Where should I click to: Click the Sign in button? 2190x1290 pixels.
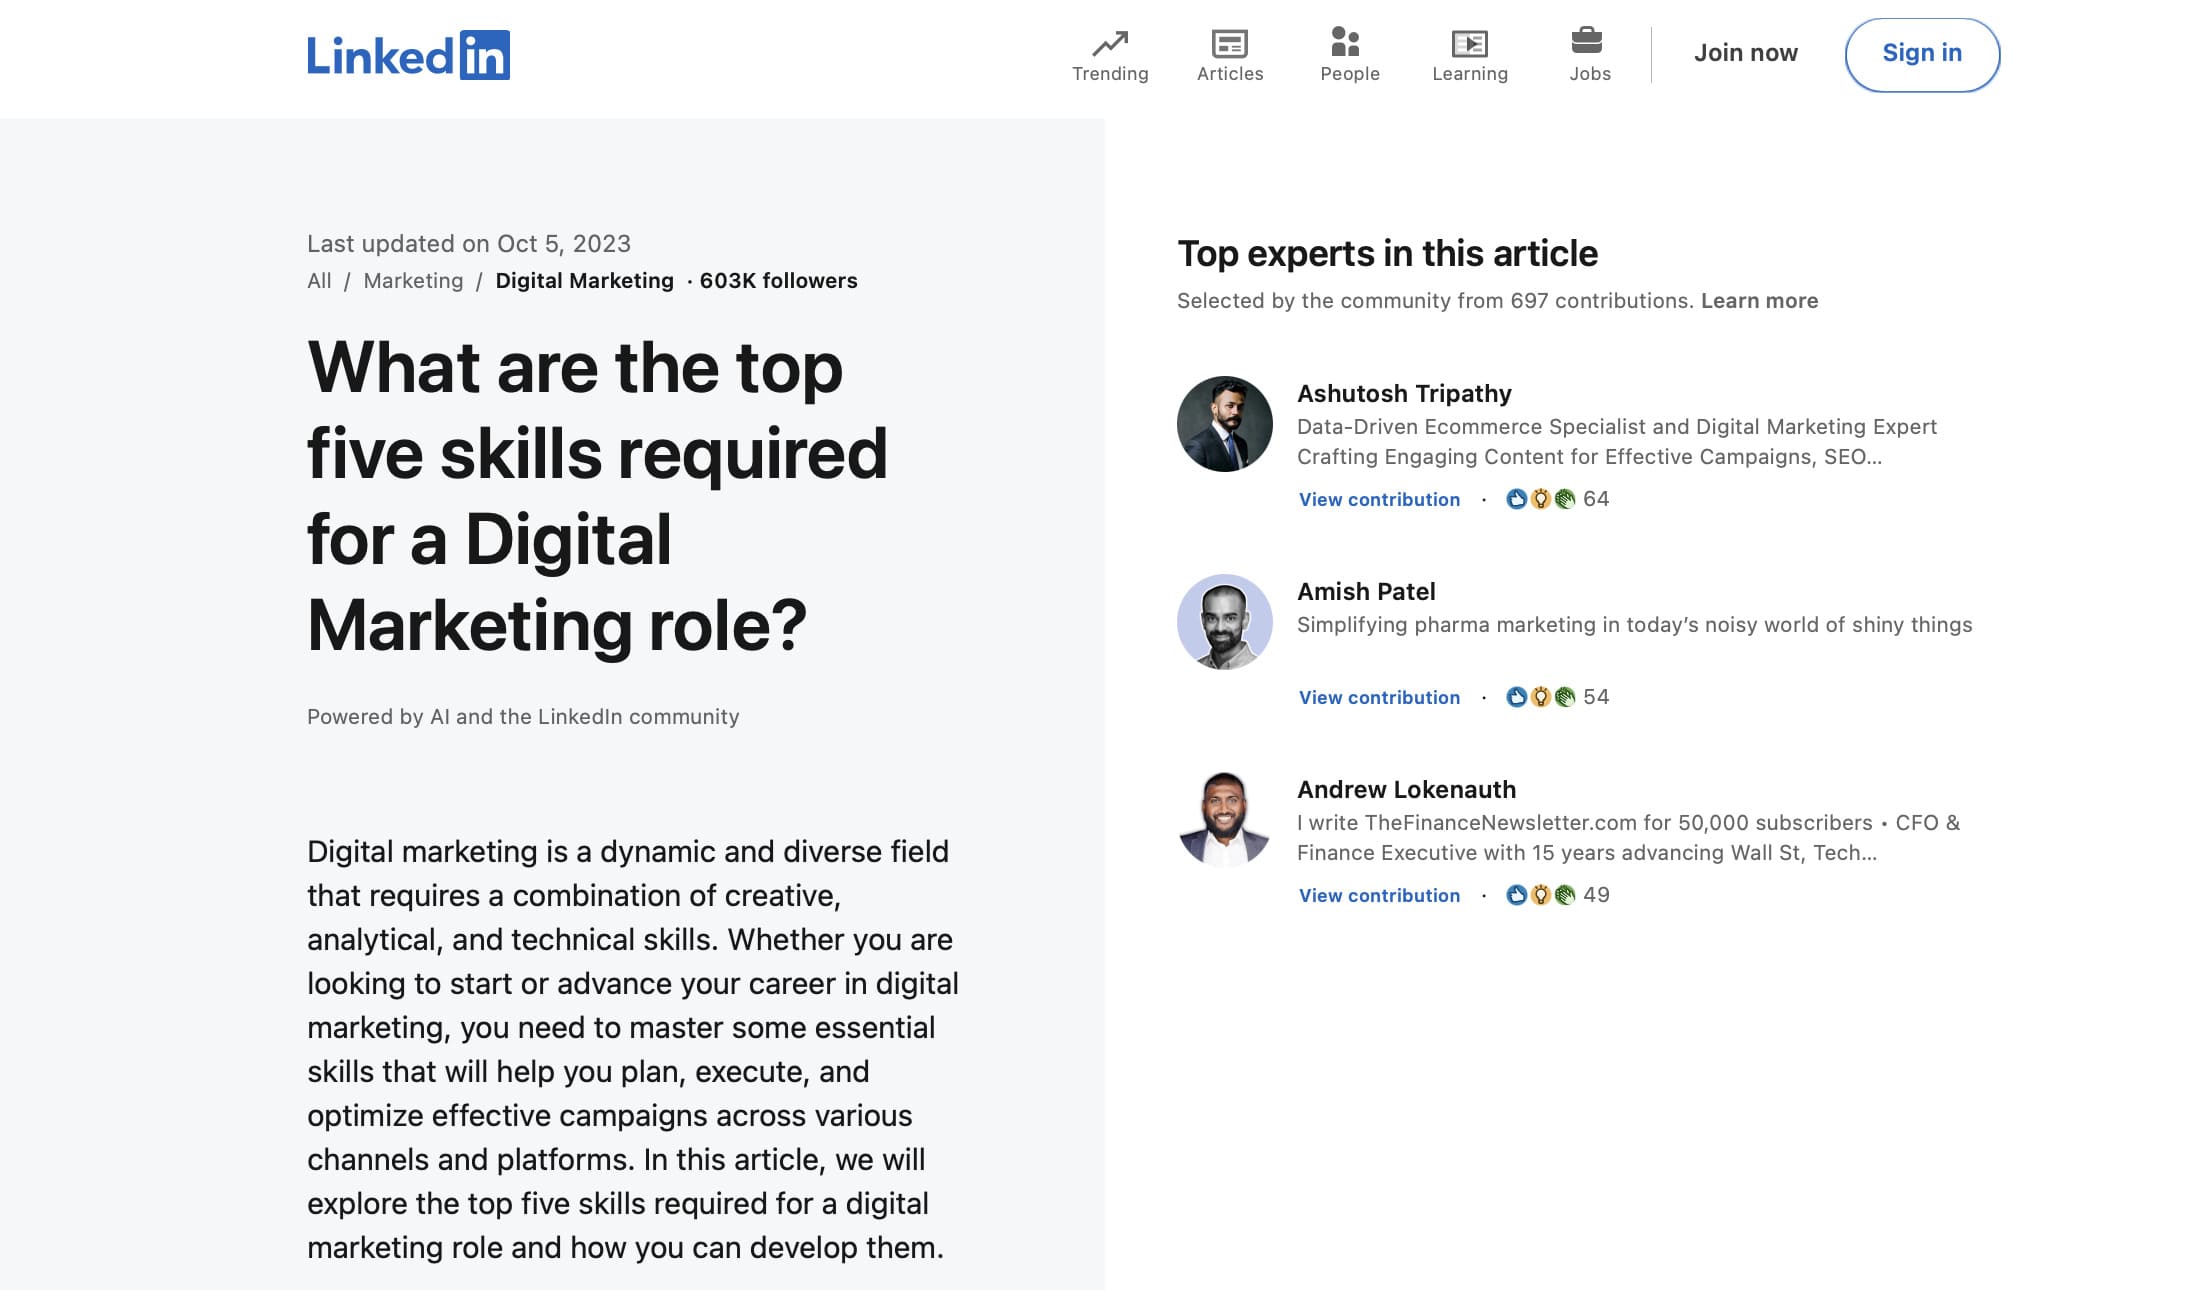(x=1922, y=55)
